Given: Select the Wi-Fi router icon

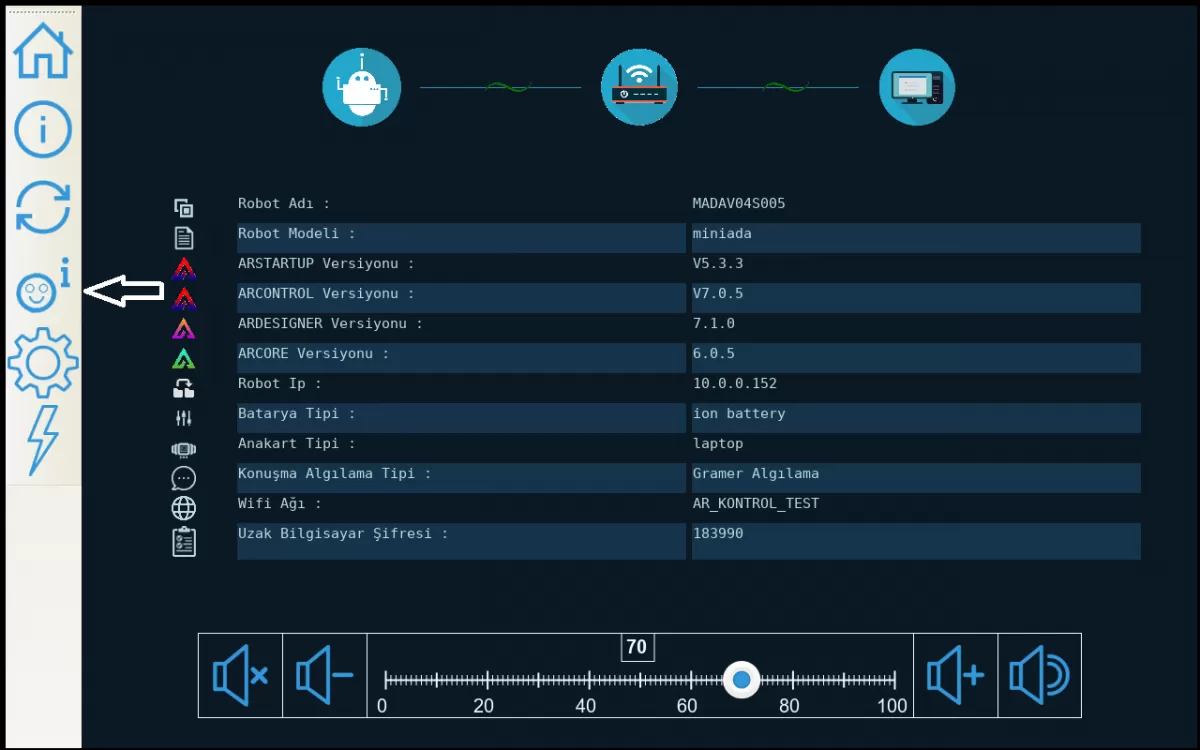Looking at the screenshot, I should (639, 87).
